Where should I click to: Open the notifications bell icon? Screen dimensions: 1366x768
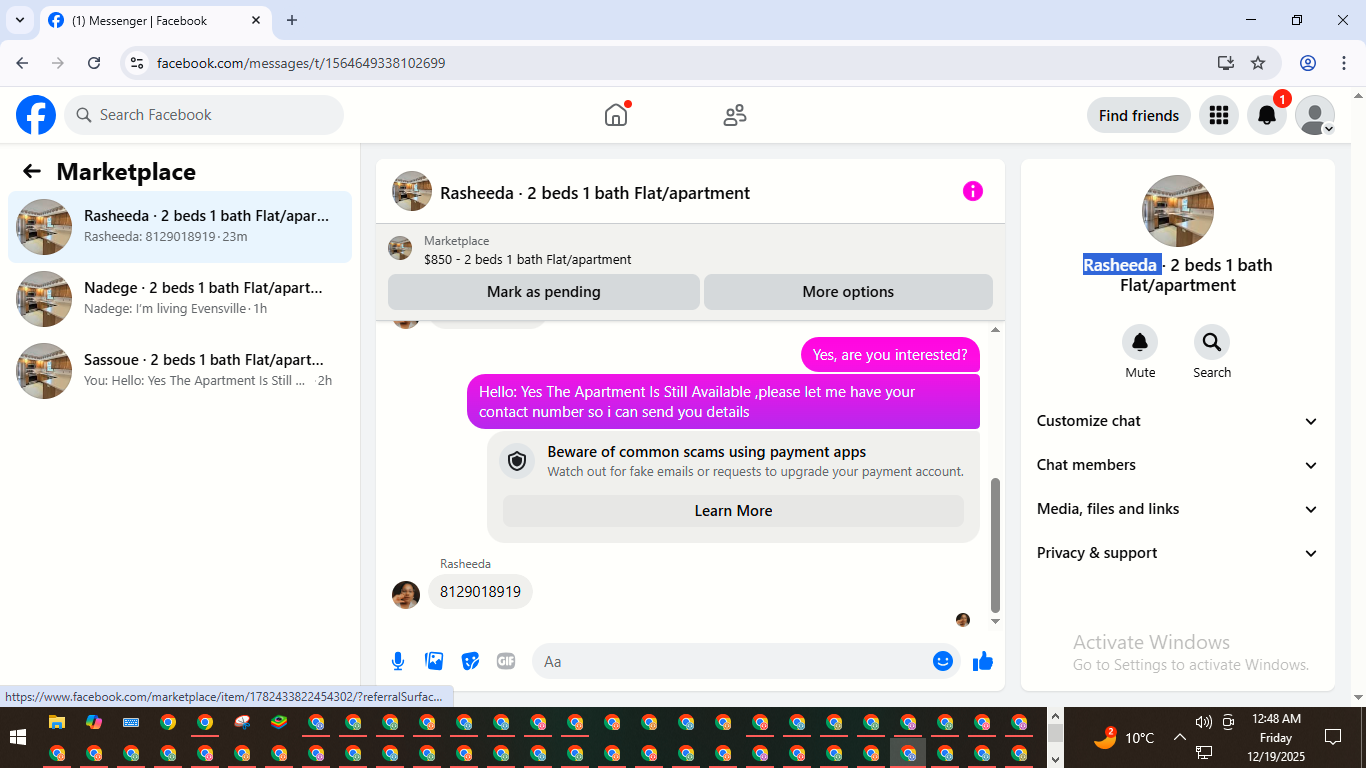(x=1266, y=115)
